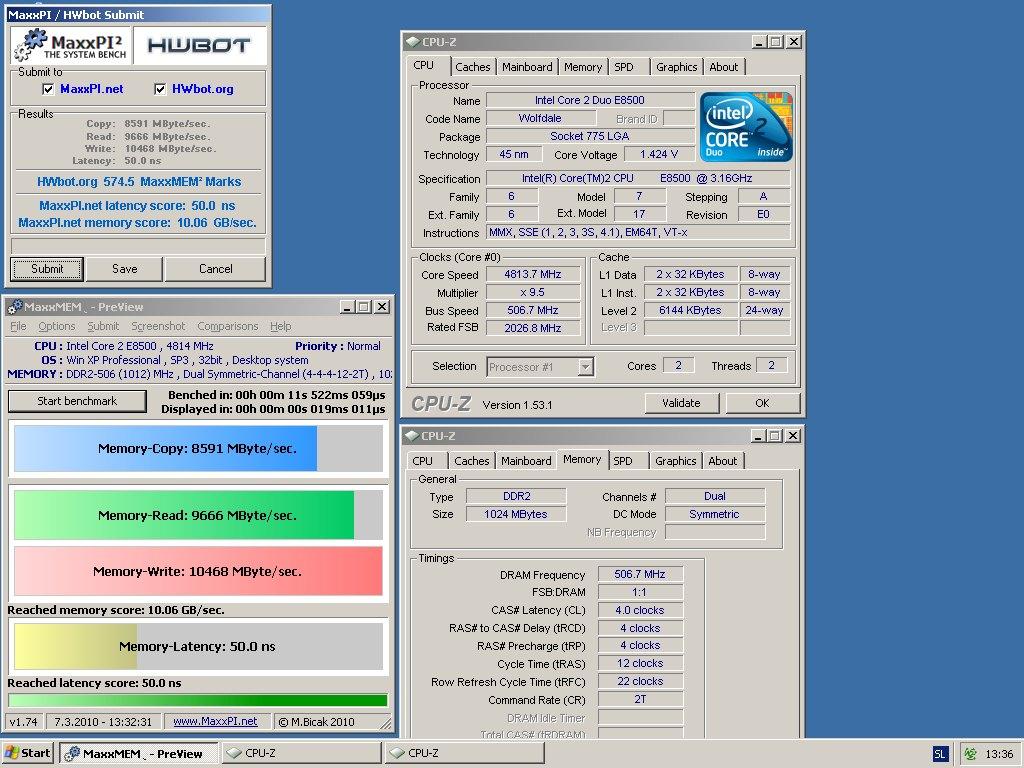Click the Wolfdale code name field
Screen dimensions: 1024x768
[540, 118]
